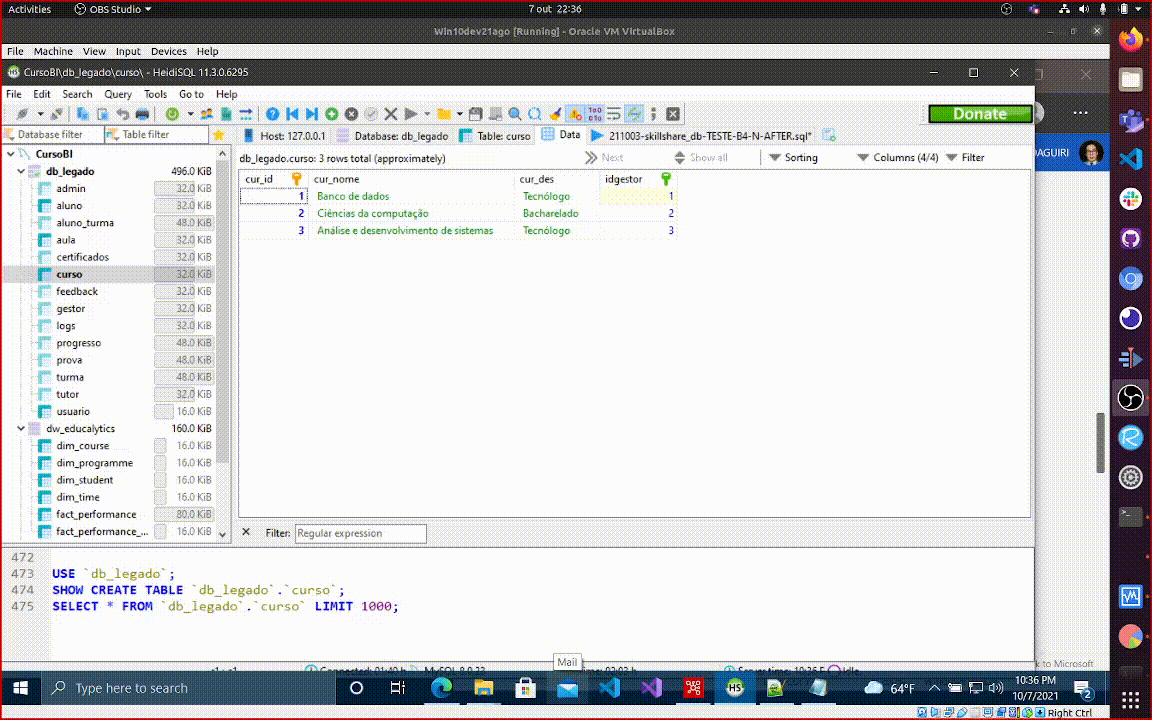Click the Load SQL file folder icon
This screenshot has height=720, width=1152.
(x=444, y=114)
